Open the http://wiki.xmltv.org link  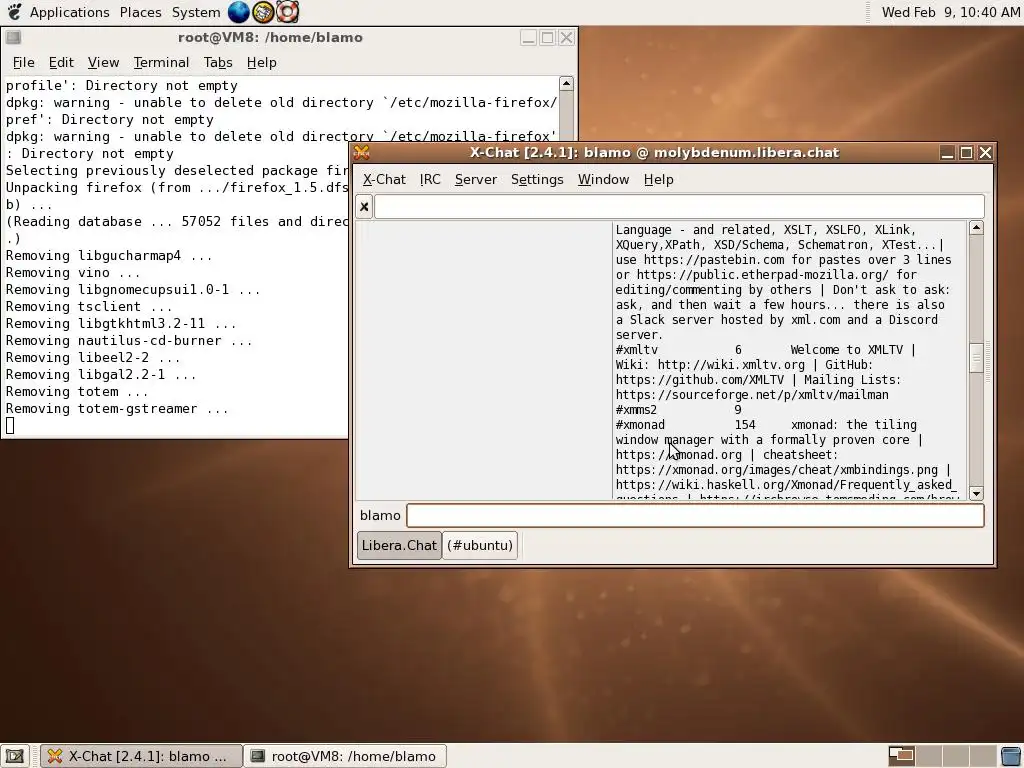pos(731,364)
